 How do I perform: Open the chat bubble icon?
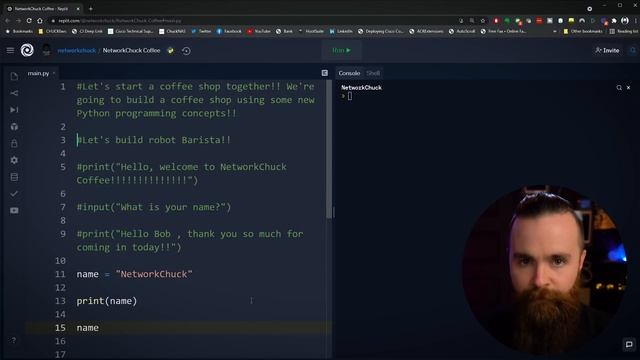[629, 344]
